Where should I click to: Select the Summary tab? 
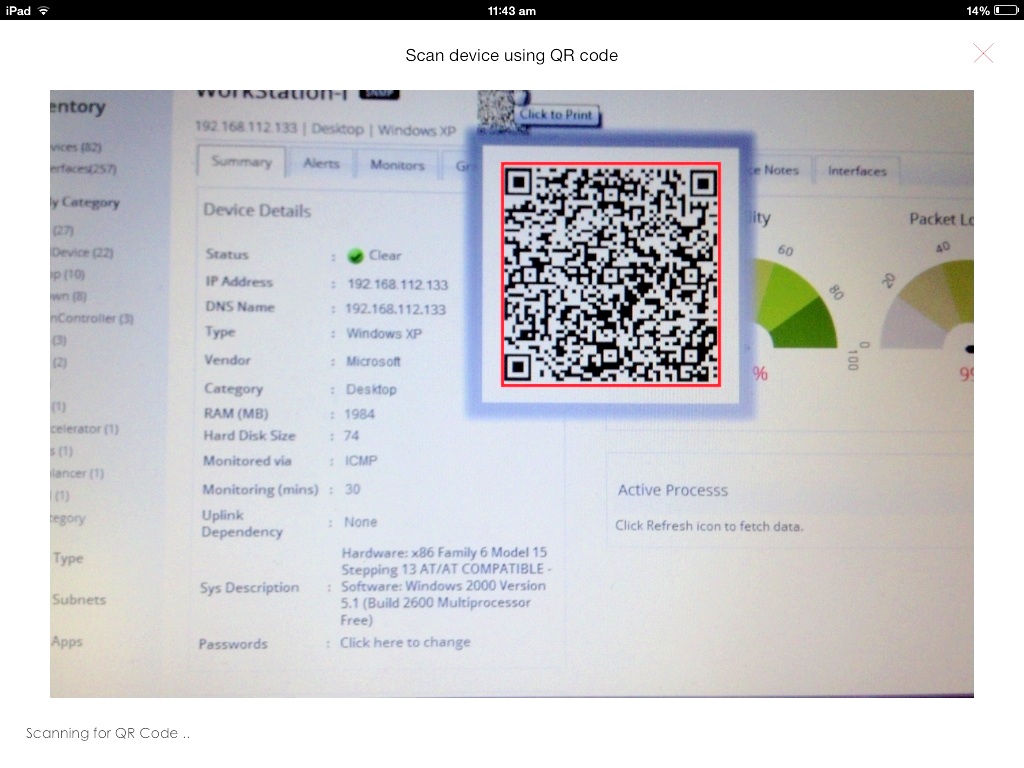coord(241,162)
